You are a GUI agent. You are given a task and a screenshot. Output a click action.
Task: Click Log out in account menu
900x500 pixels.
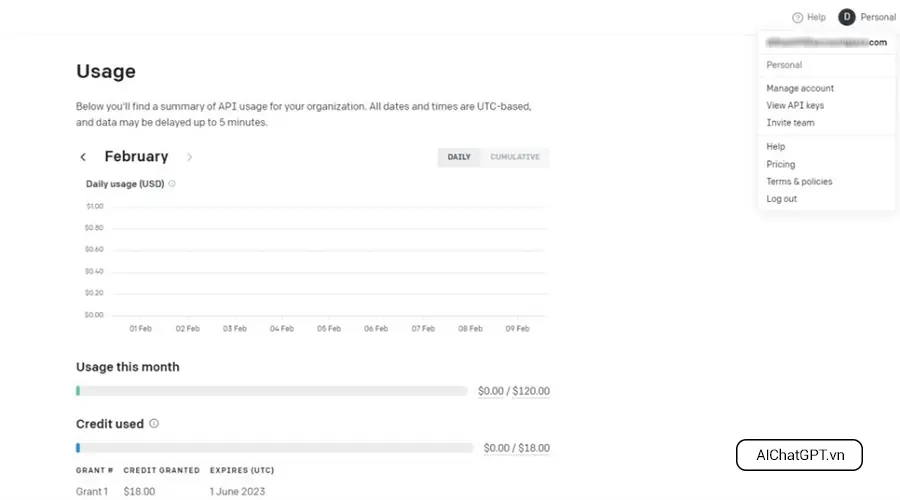click(x=782, y=199)
